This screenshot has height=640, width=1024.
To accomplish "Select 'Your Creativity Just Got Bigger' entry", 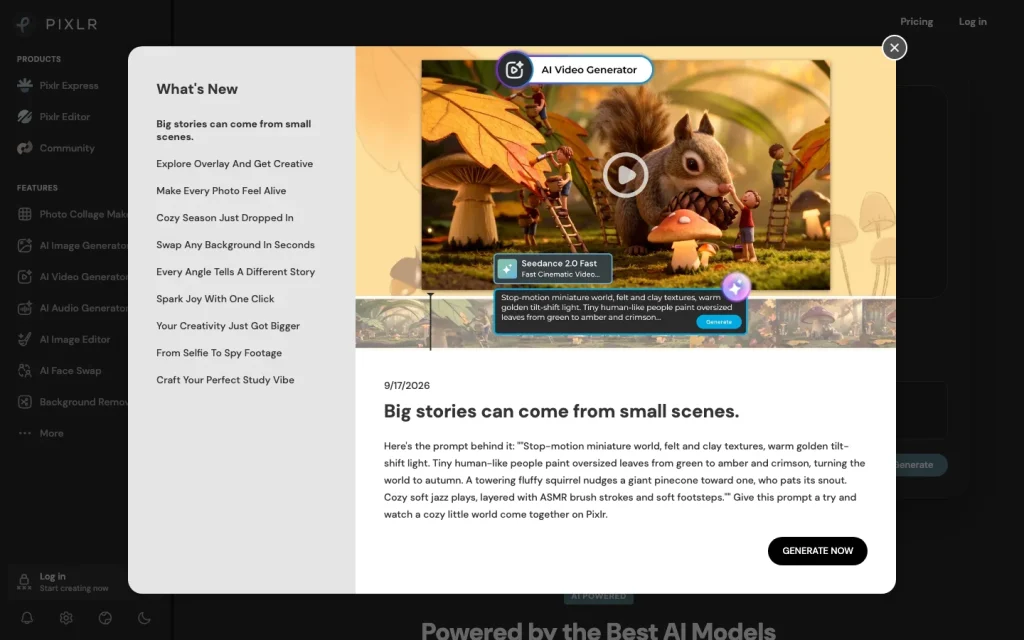I will click(228, 326).
